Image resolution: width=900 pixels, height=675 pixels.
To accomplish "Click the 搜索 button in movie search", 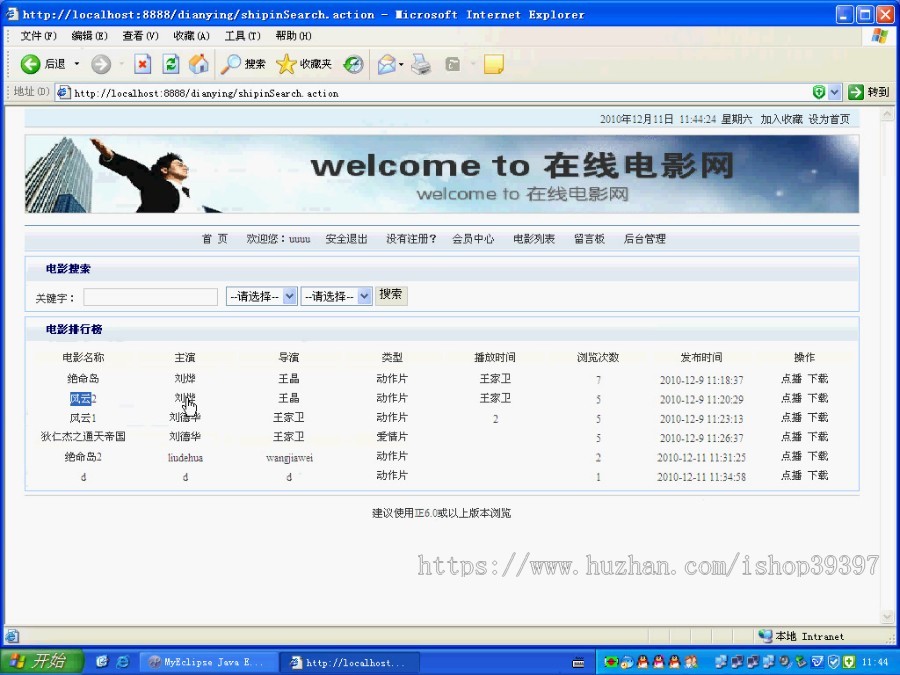I will click(391, 295).
